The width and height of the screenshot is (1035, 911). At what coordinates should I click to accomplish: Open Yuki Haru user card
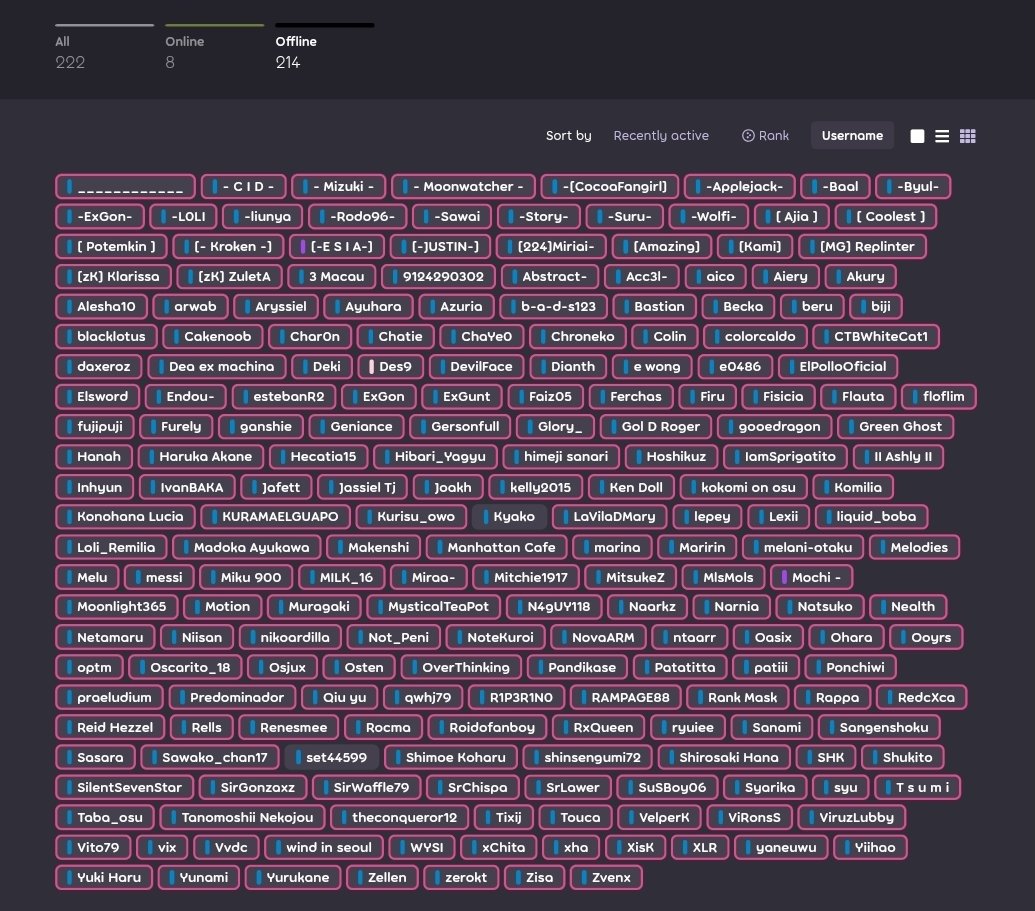[x=104, y=878]
